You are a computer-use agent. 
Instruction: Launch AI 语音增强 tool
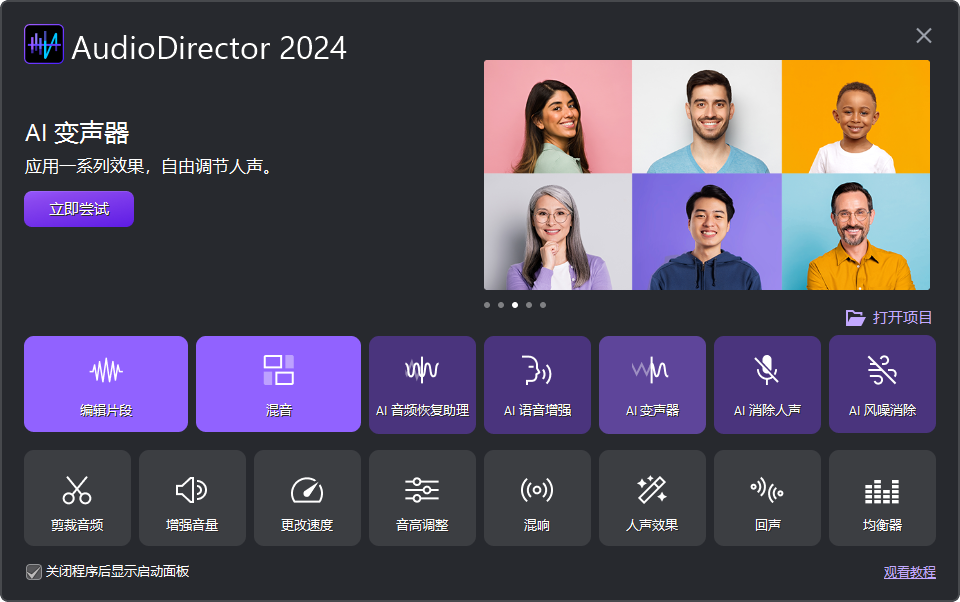(x=538, y=385)
